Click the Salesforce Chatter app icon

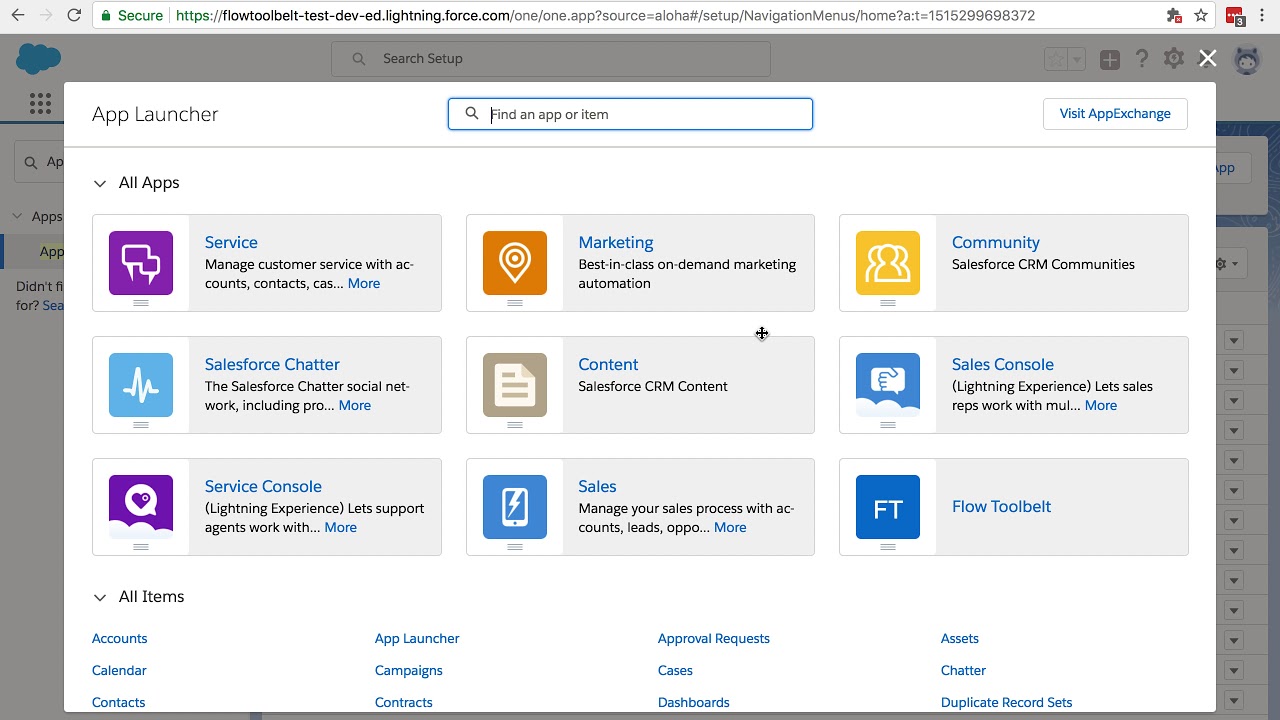[x=141, y=385]
